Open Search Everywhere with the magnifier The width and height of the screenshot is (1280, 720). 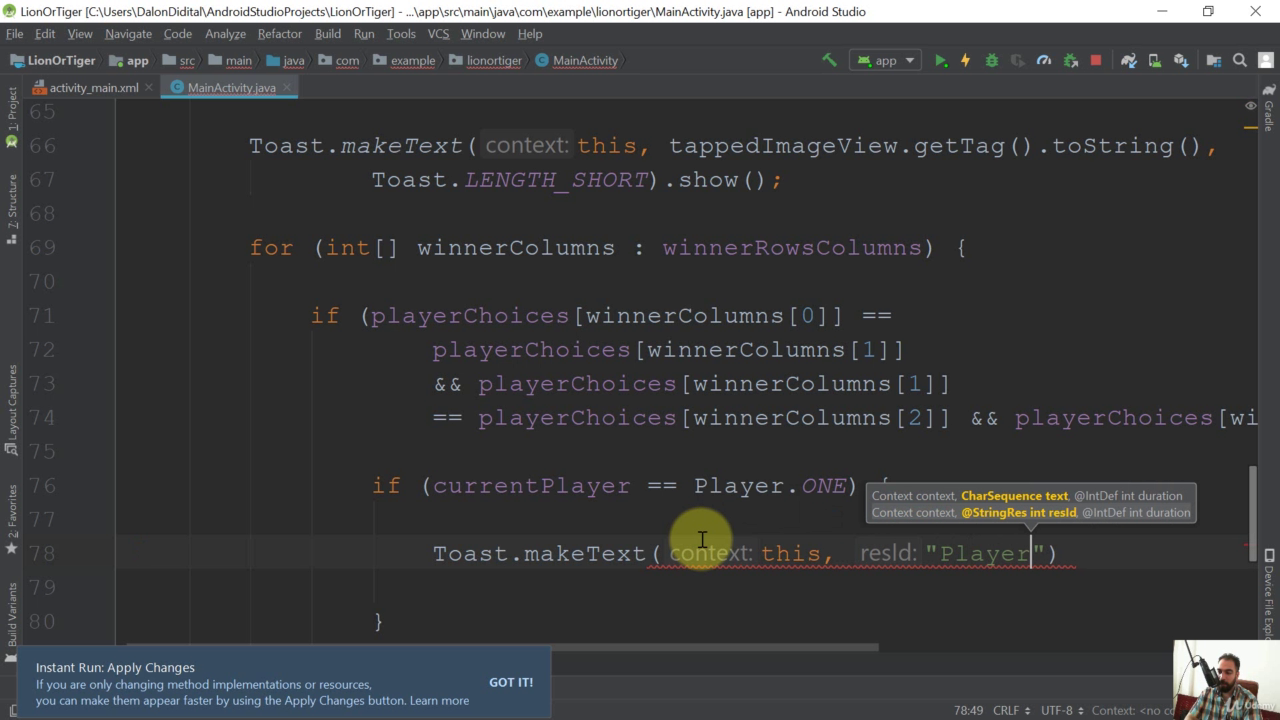[x=1238, y=60]
